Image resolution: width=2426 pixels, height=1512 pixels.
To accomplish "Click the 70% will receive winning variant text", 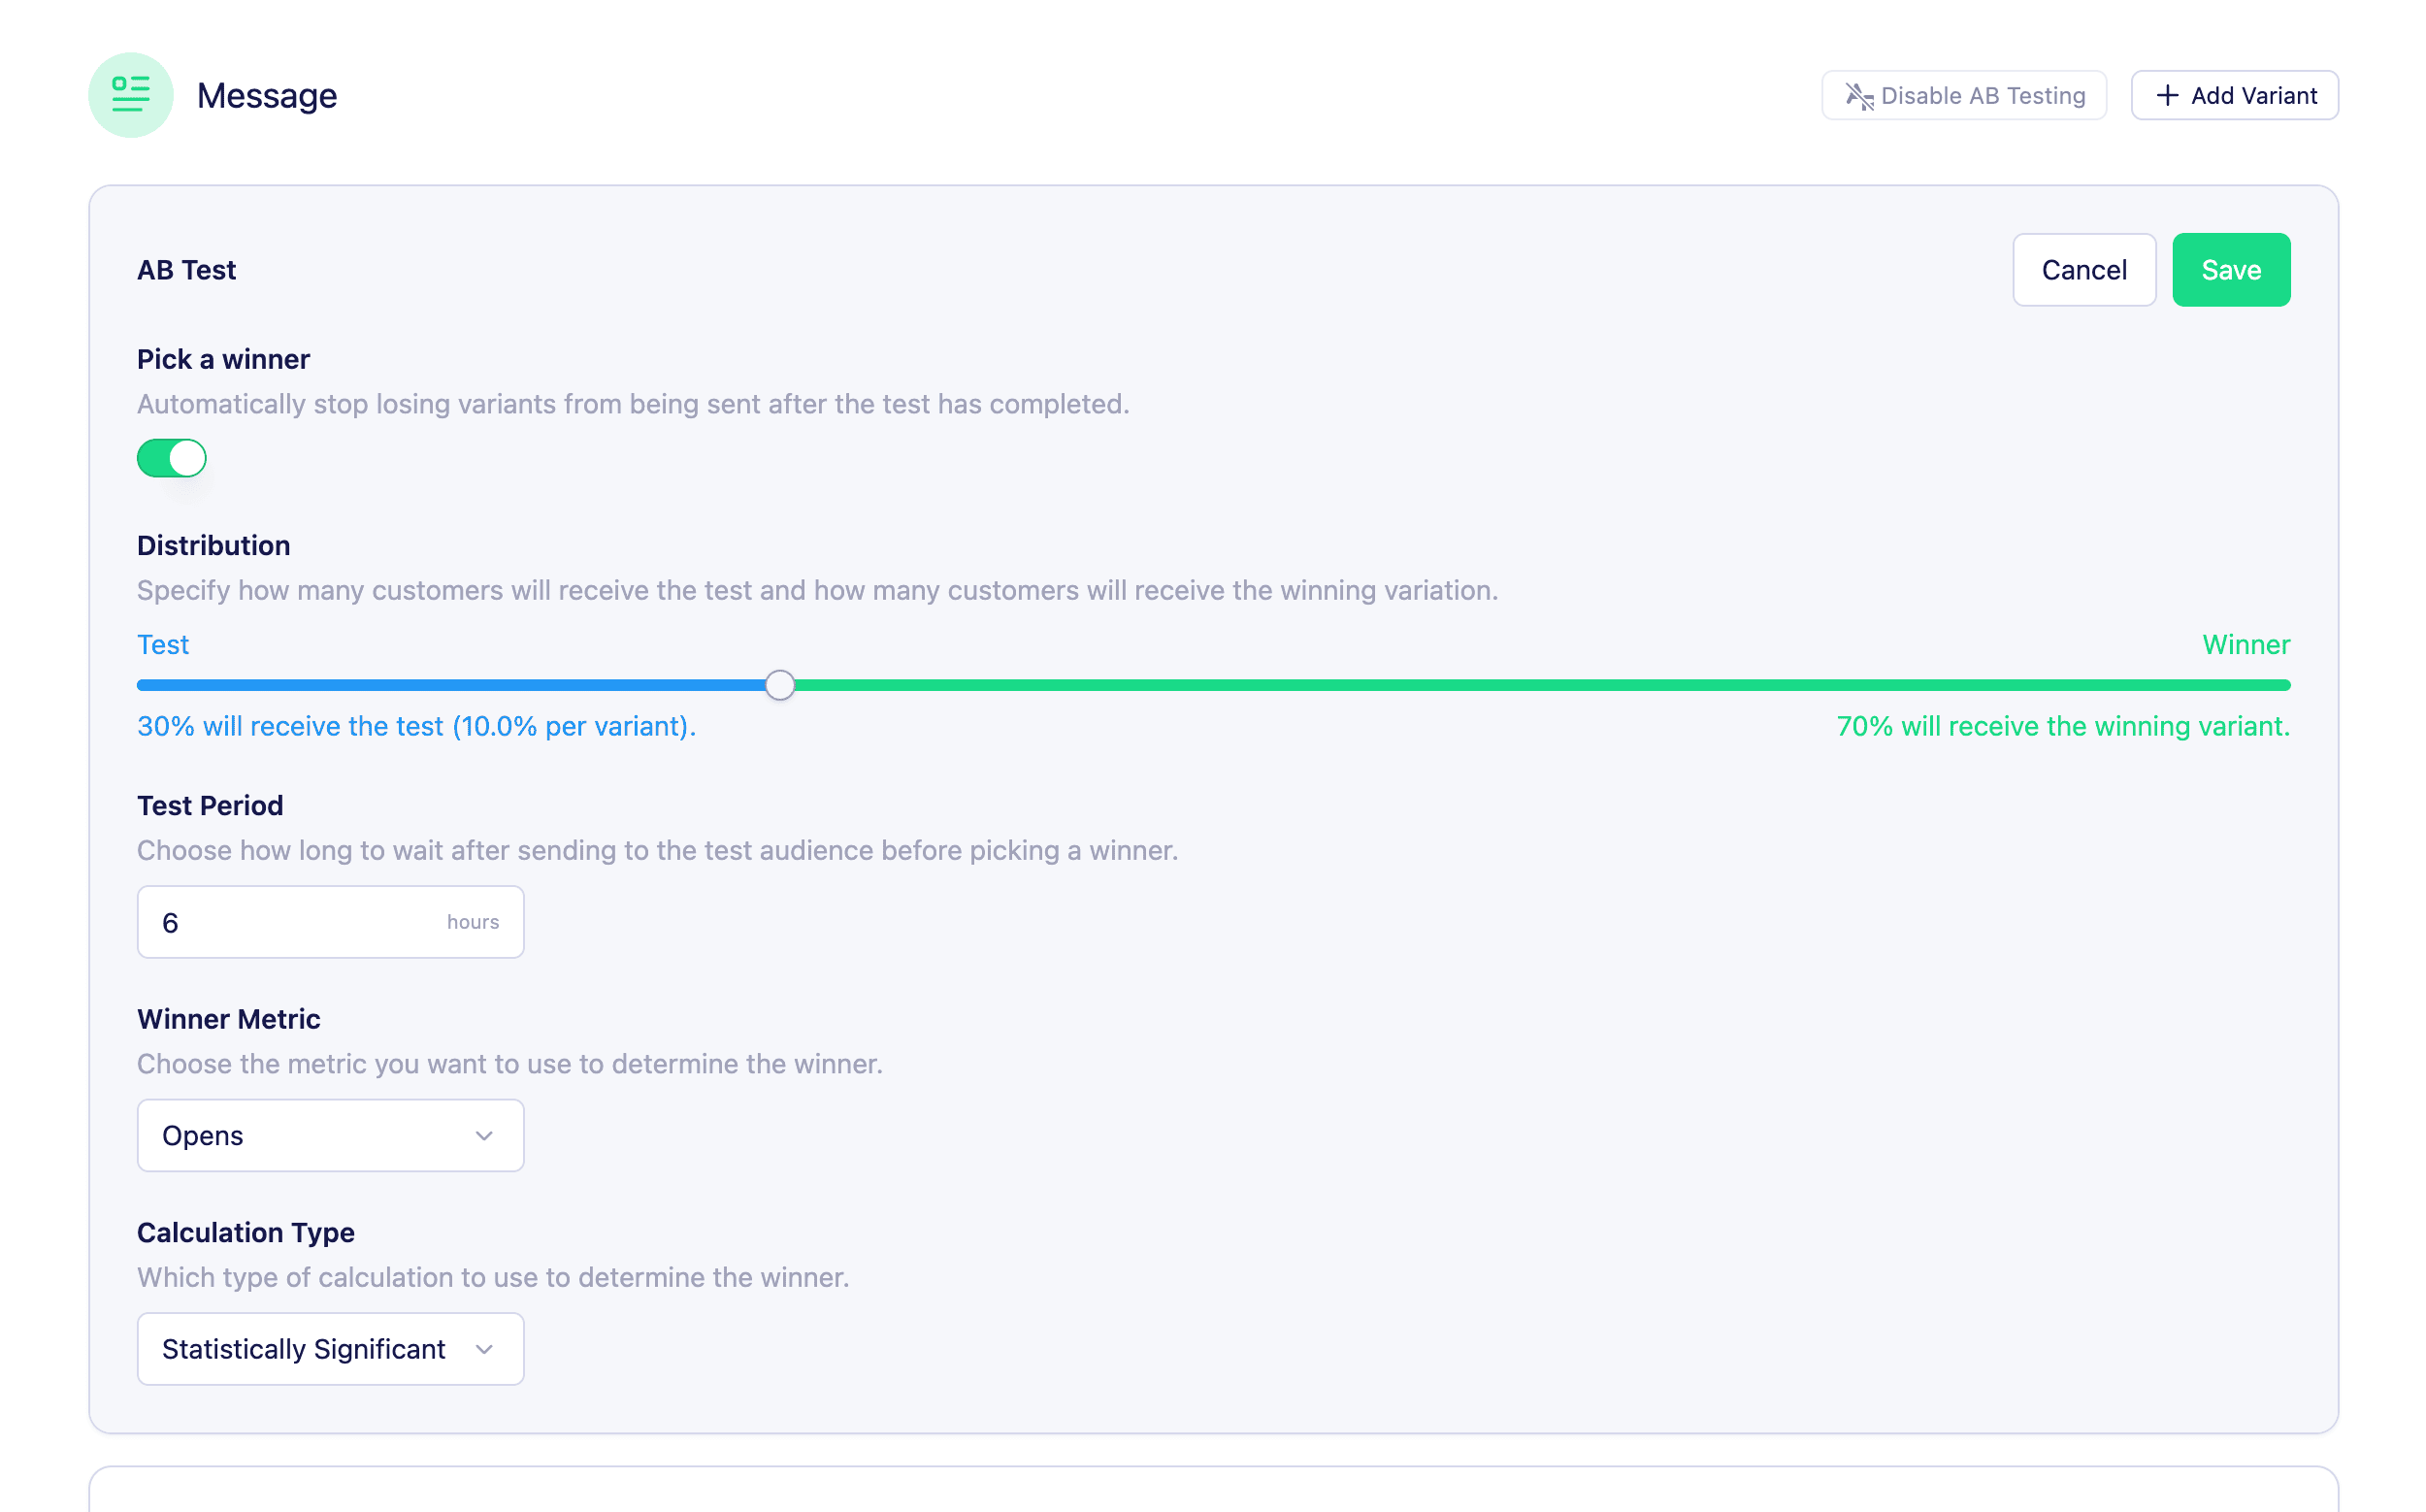I will (2062, 726).
